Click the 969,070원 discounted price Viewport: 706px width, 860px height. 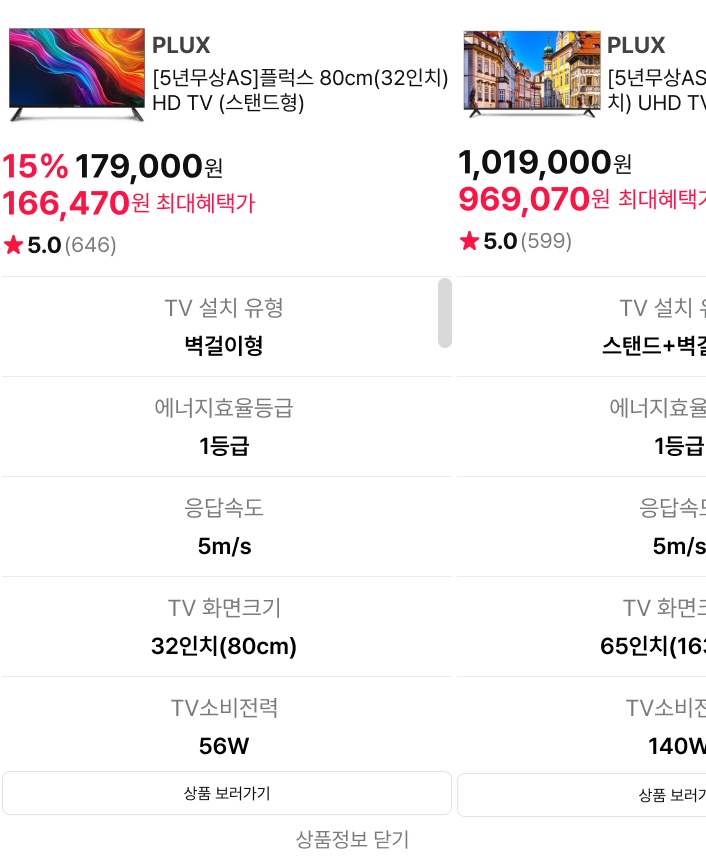point(533,199)
